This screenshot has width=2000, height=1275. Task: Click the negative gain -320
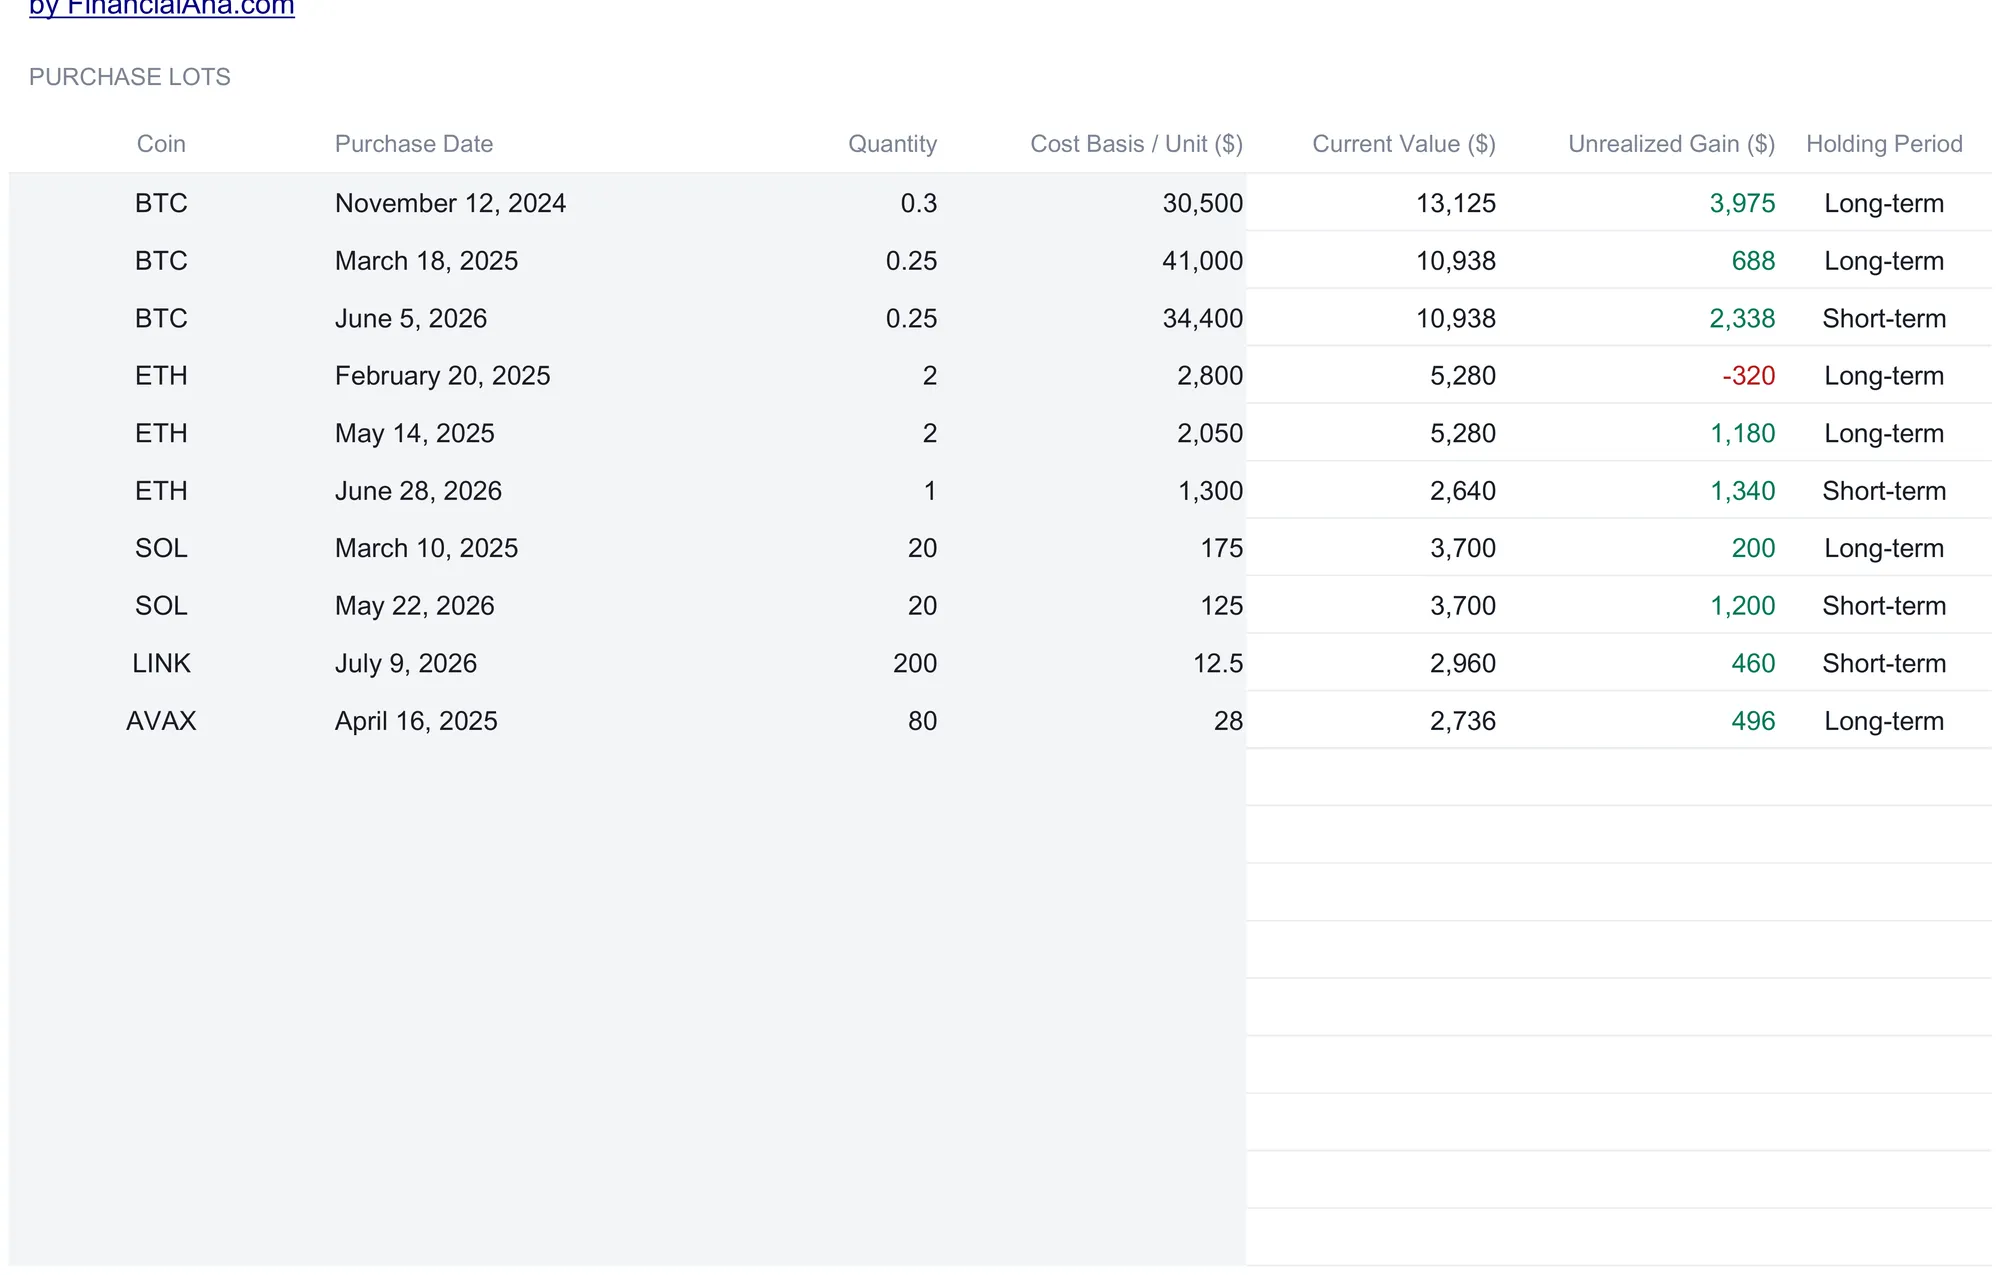1748,376
